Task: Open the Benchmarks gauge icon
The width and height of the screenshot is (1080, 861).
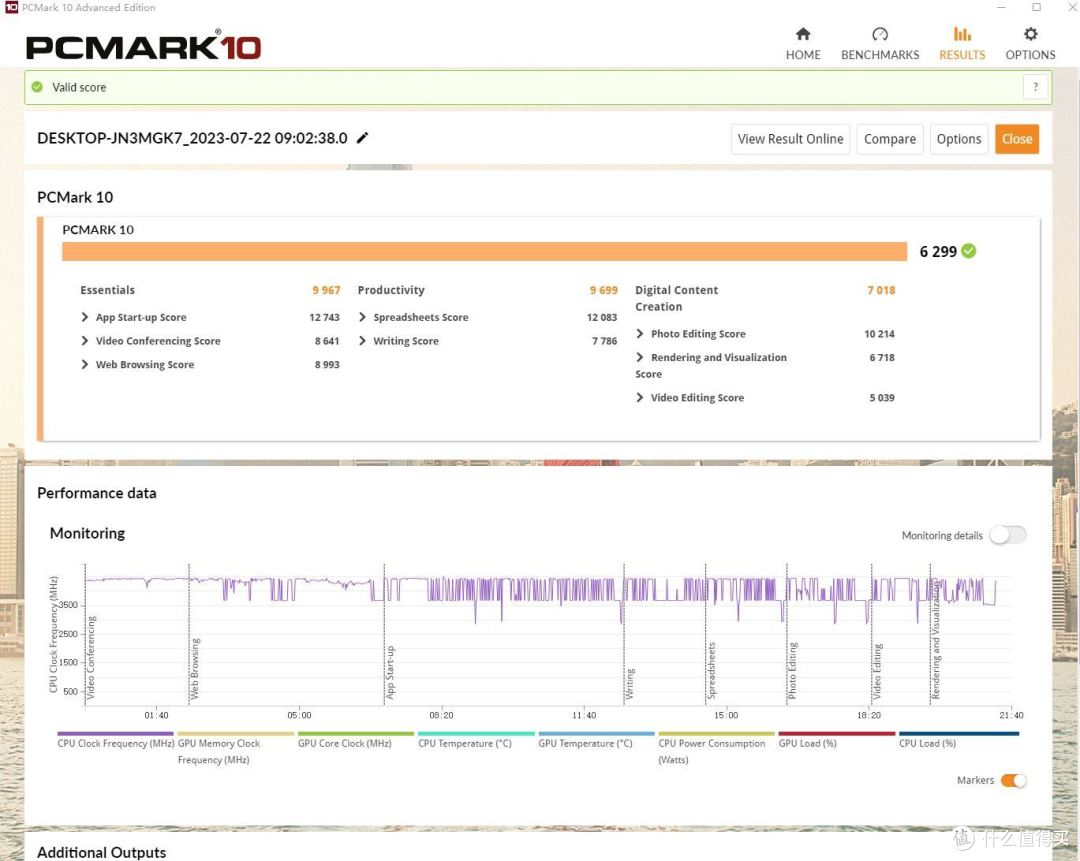Action: pyautogui.click(x=880, y=34)
